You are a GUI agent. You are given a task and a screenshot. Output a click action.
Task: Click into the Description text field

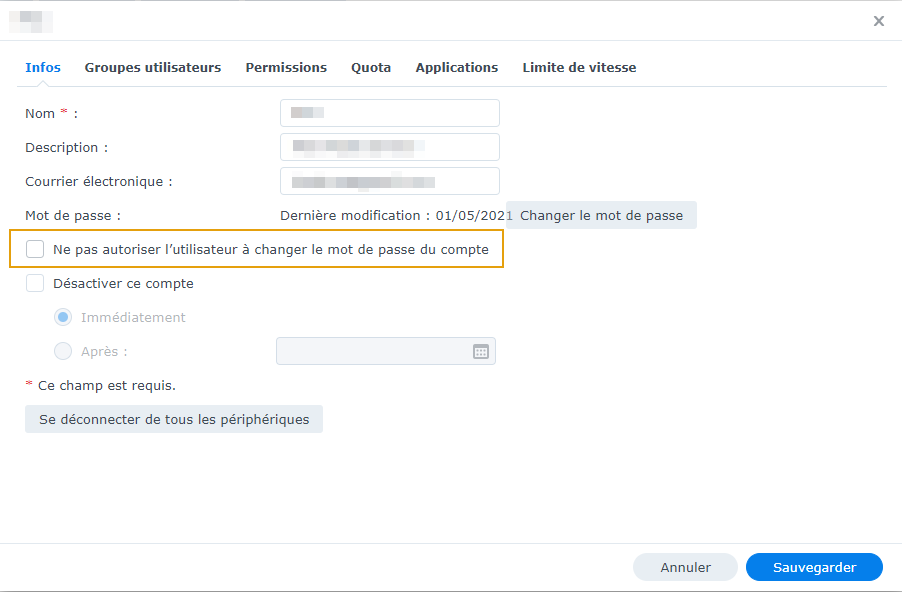390,147
